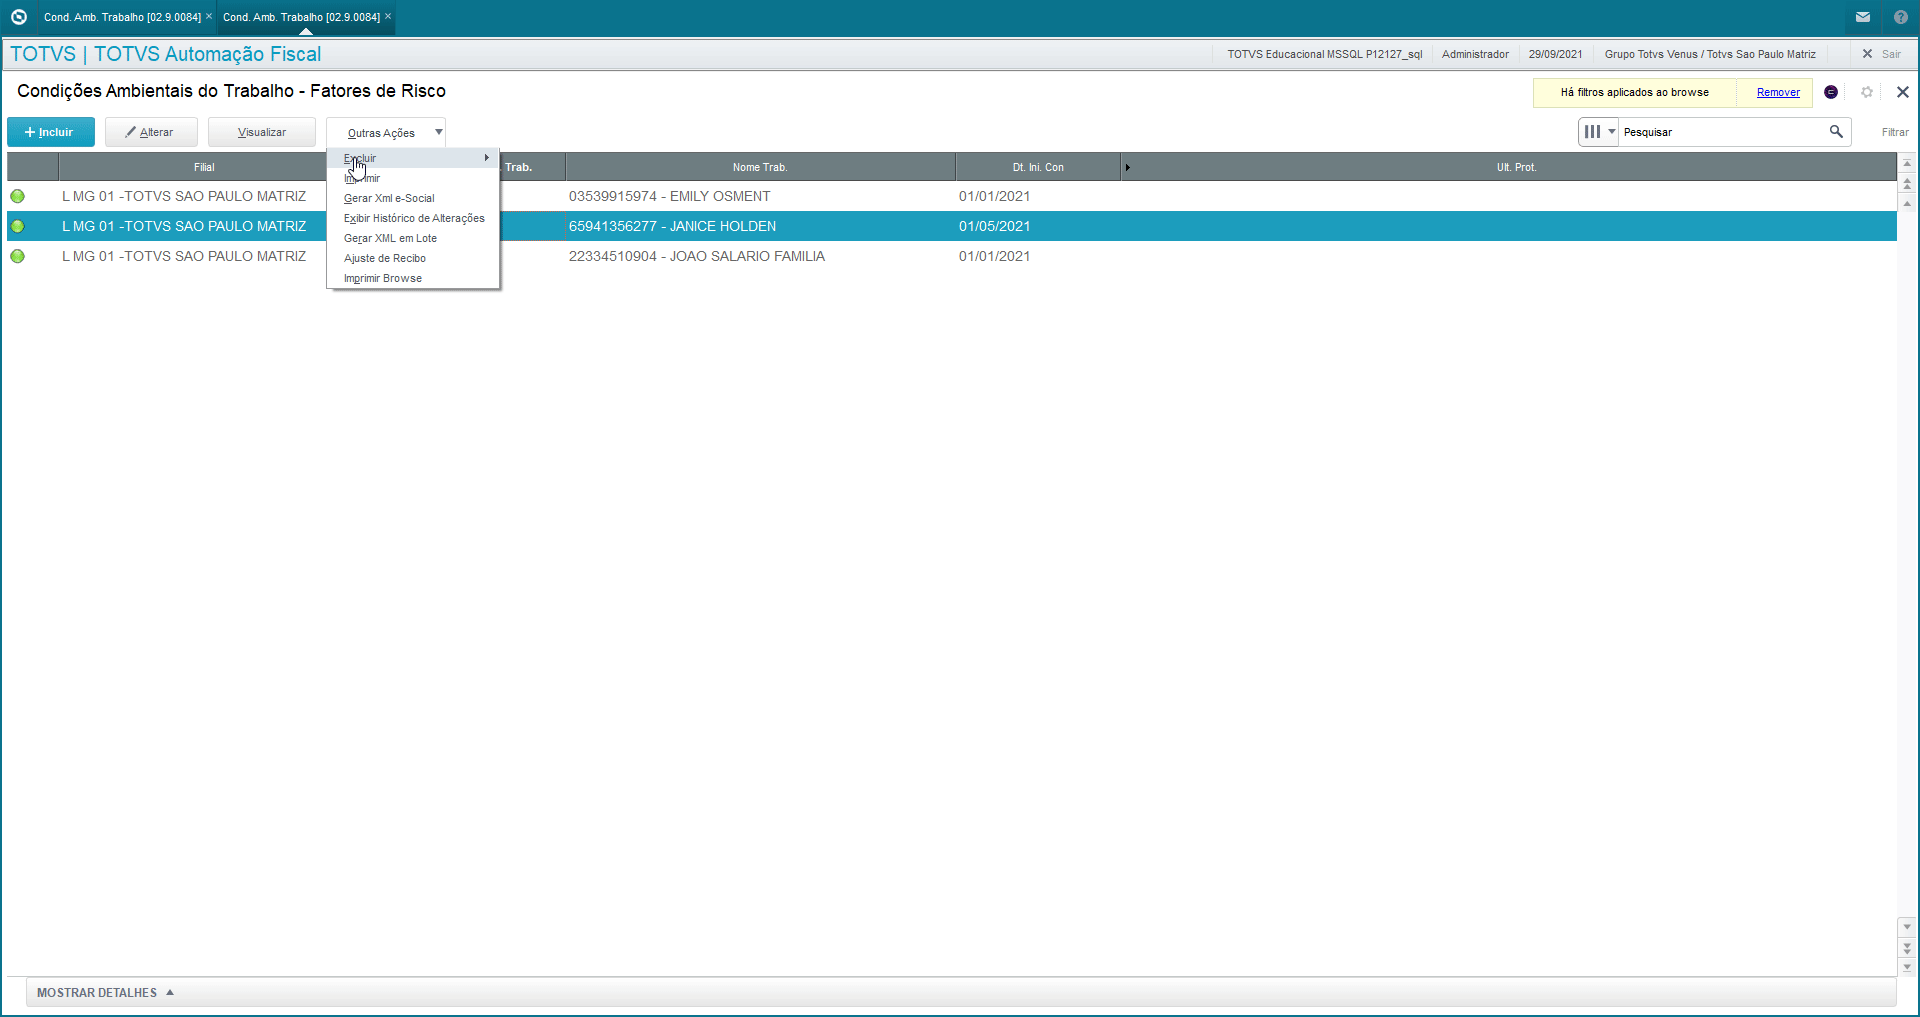1920x1017 pixels.
Task: Click the Visualizar button
Action: (x=262, y=132)
